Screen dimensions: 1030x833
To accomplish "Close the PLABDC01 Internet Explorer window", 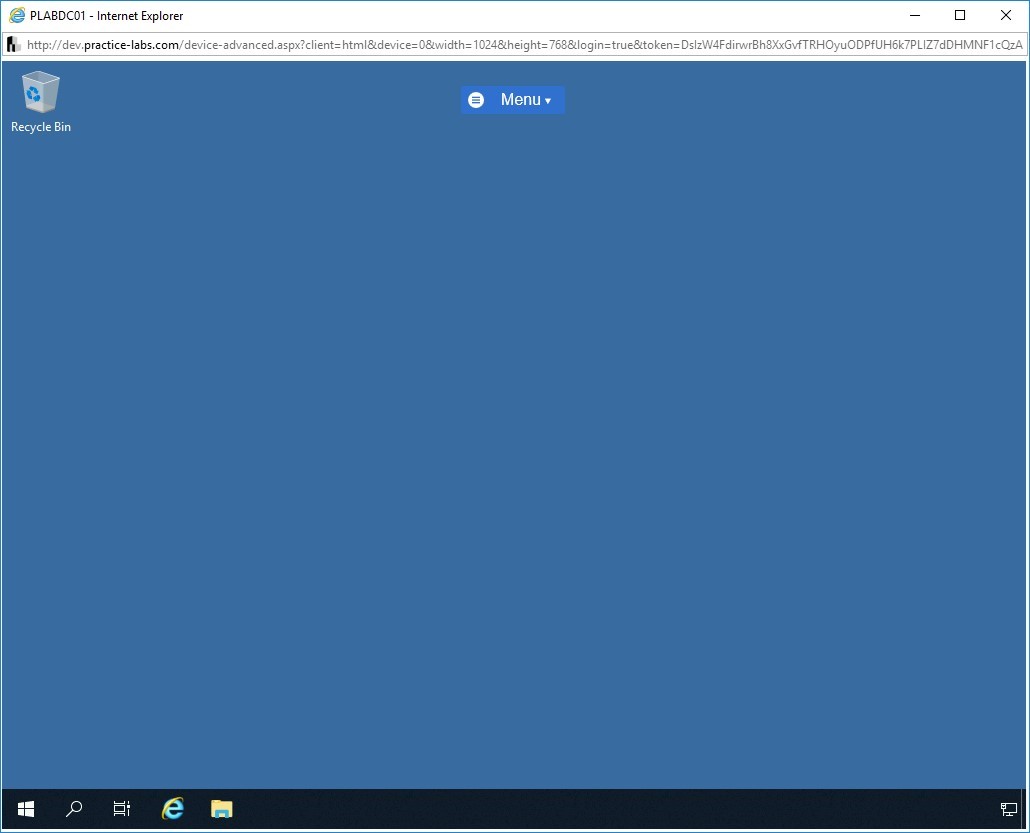I will click(1006, 15).
